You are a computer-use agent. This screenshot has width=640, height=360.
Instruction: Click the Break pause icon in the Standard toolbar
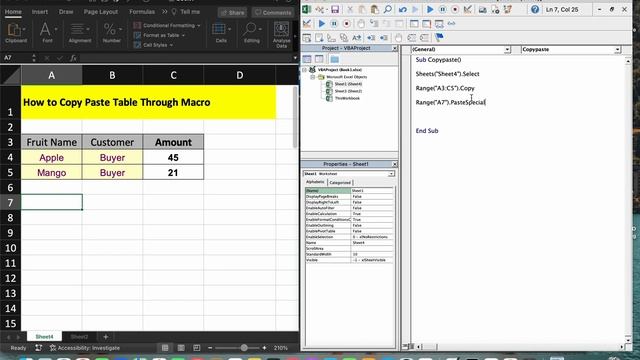tap(442, 9)
